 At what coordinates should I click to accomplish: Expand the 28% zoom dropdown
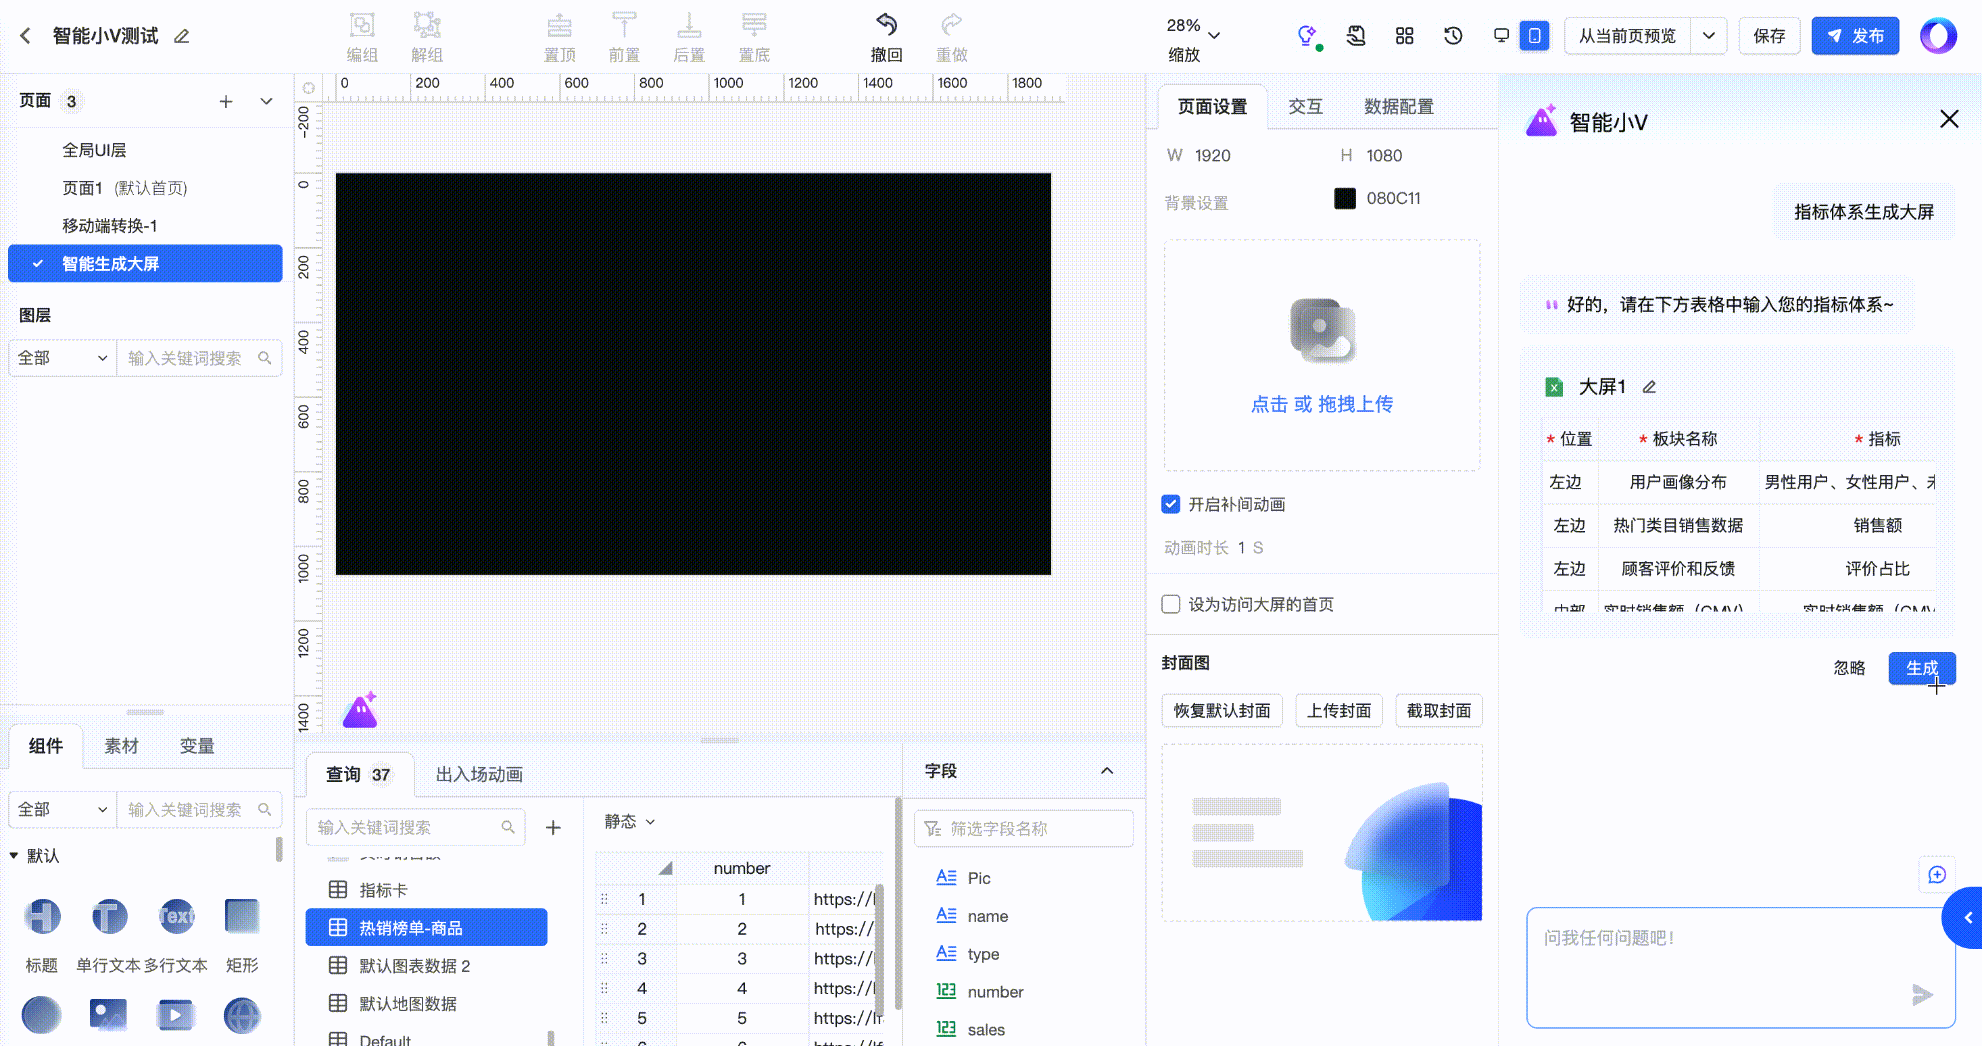(1214, 36)
